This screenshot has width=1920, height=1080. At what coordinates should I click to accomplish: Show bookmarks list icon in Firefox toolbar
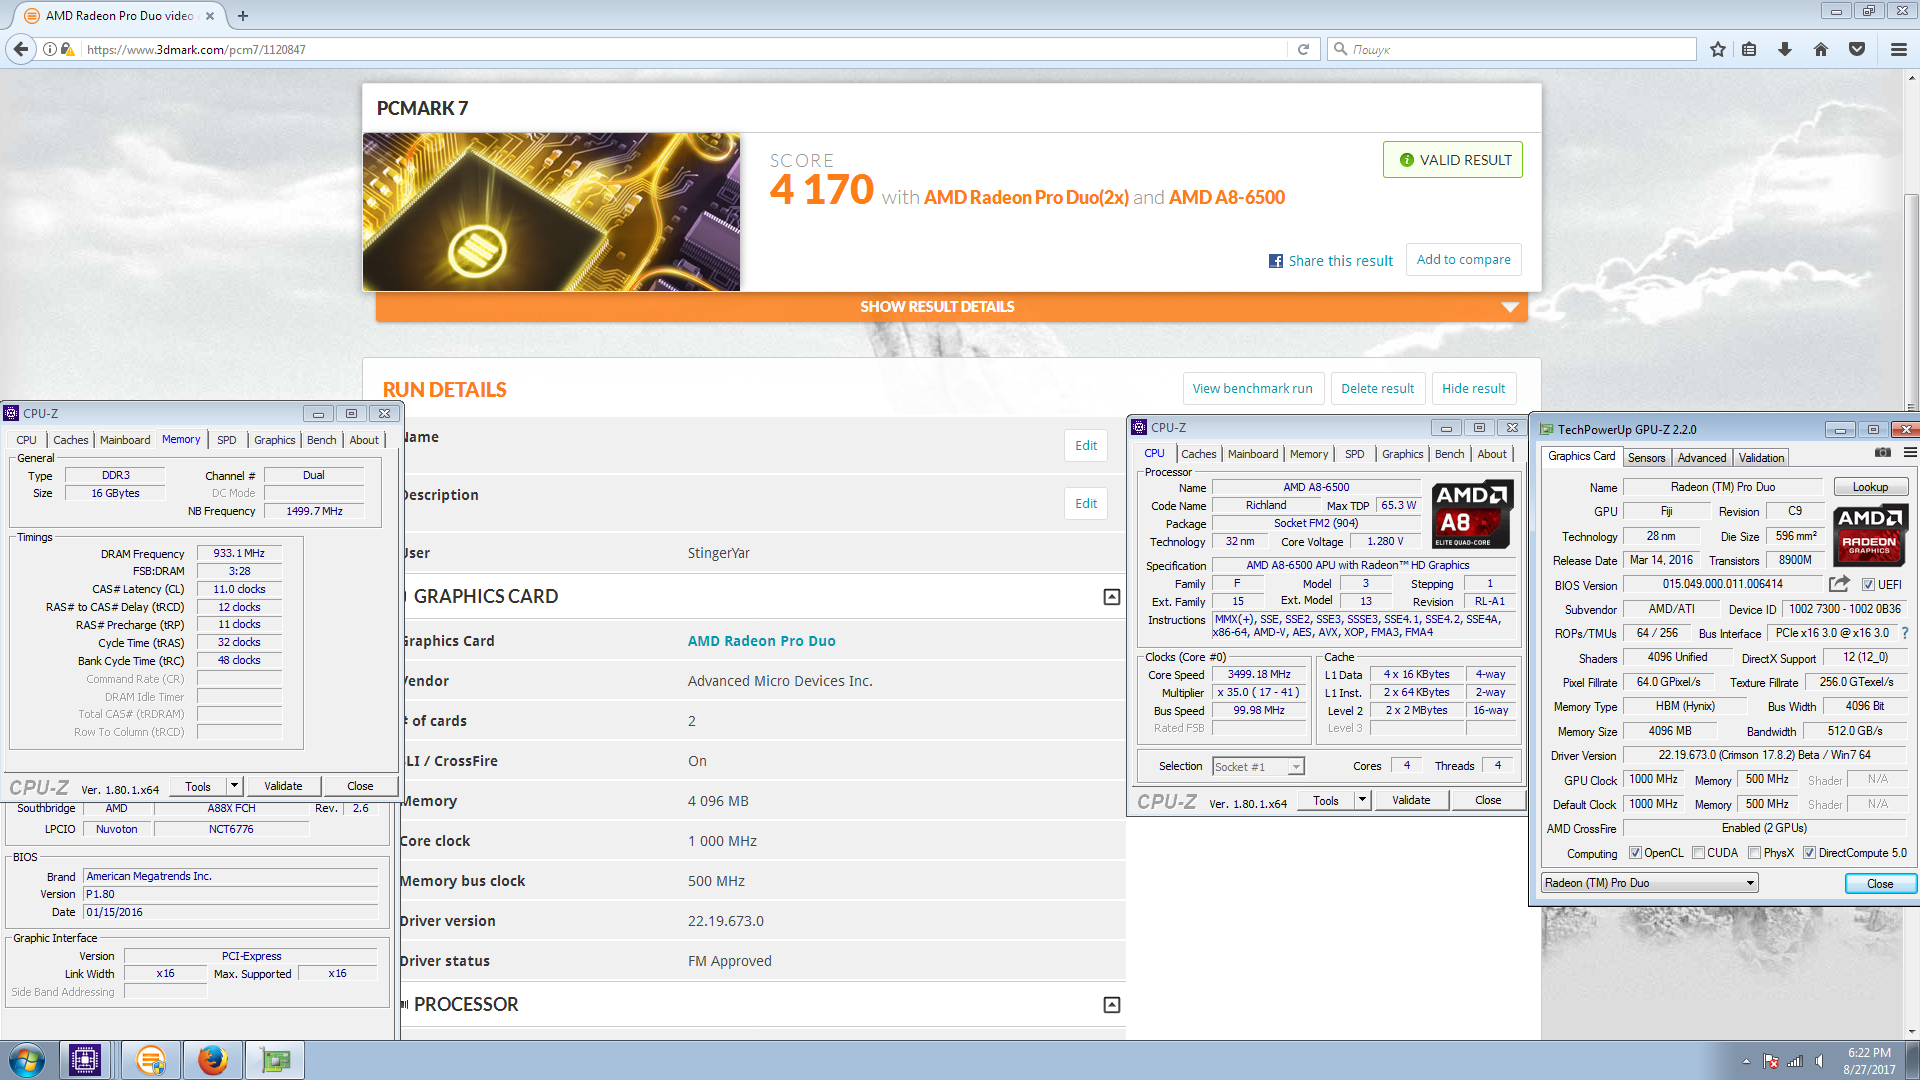point(1749,49)
